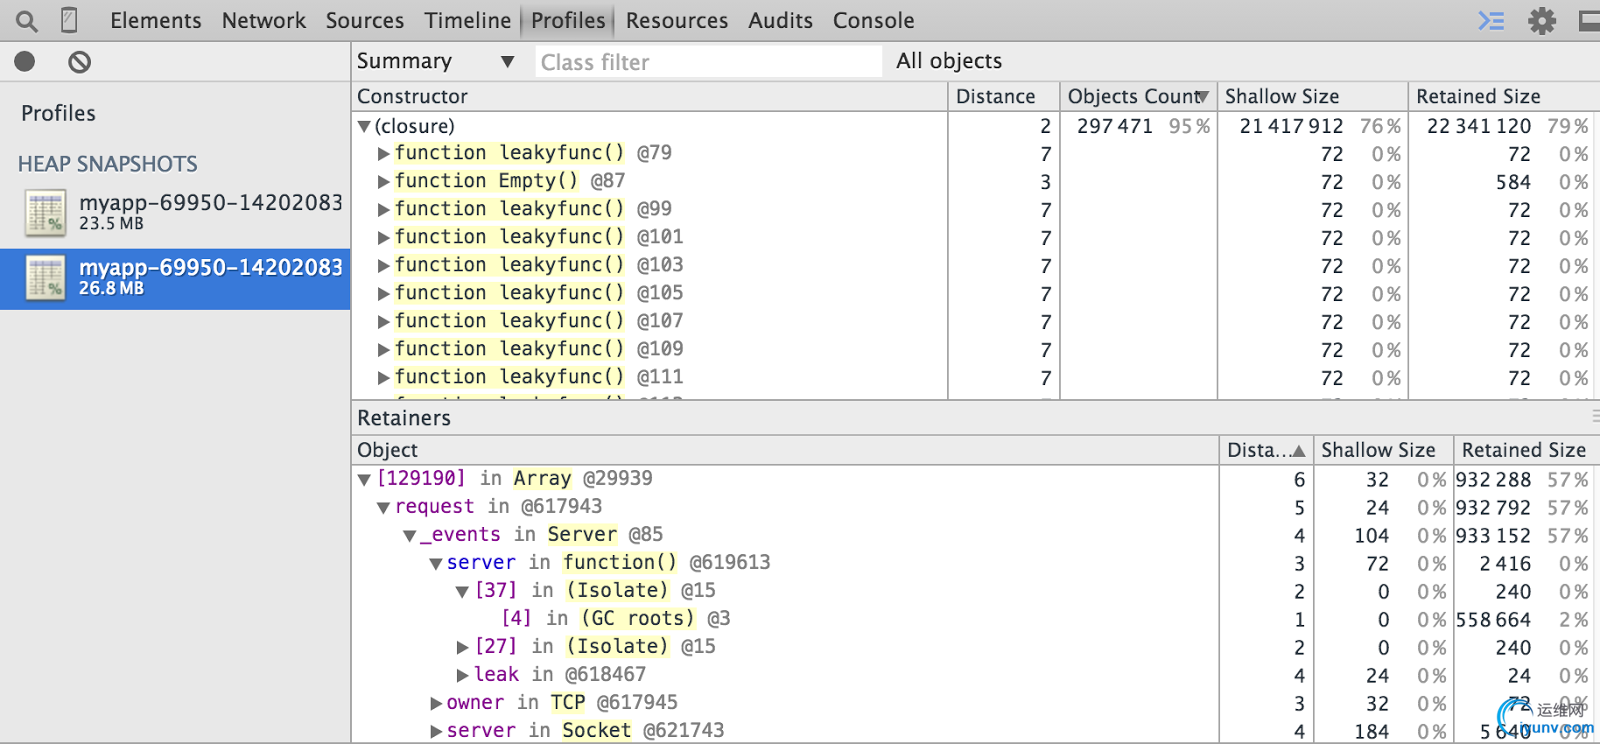
Task: Click the 558 664 retained size value
Action: click(x=1493, y=619)
